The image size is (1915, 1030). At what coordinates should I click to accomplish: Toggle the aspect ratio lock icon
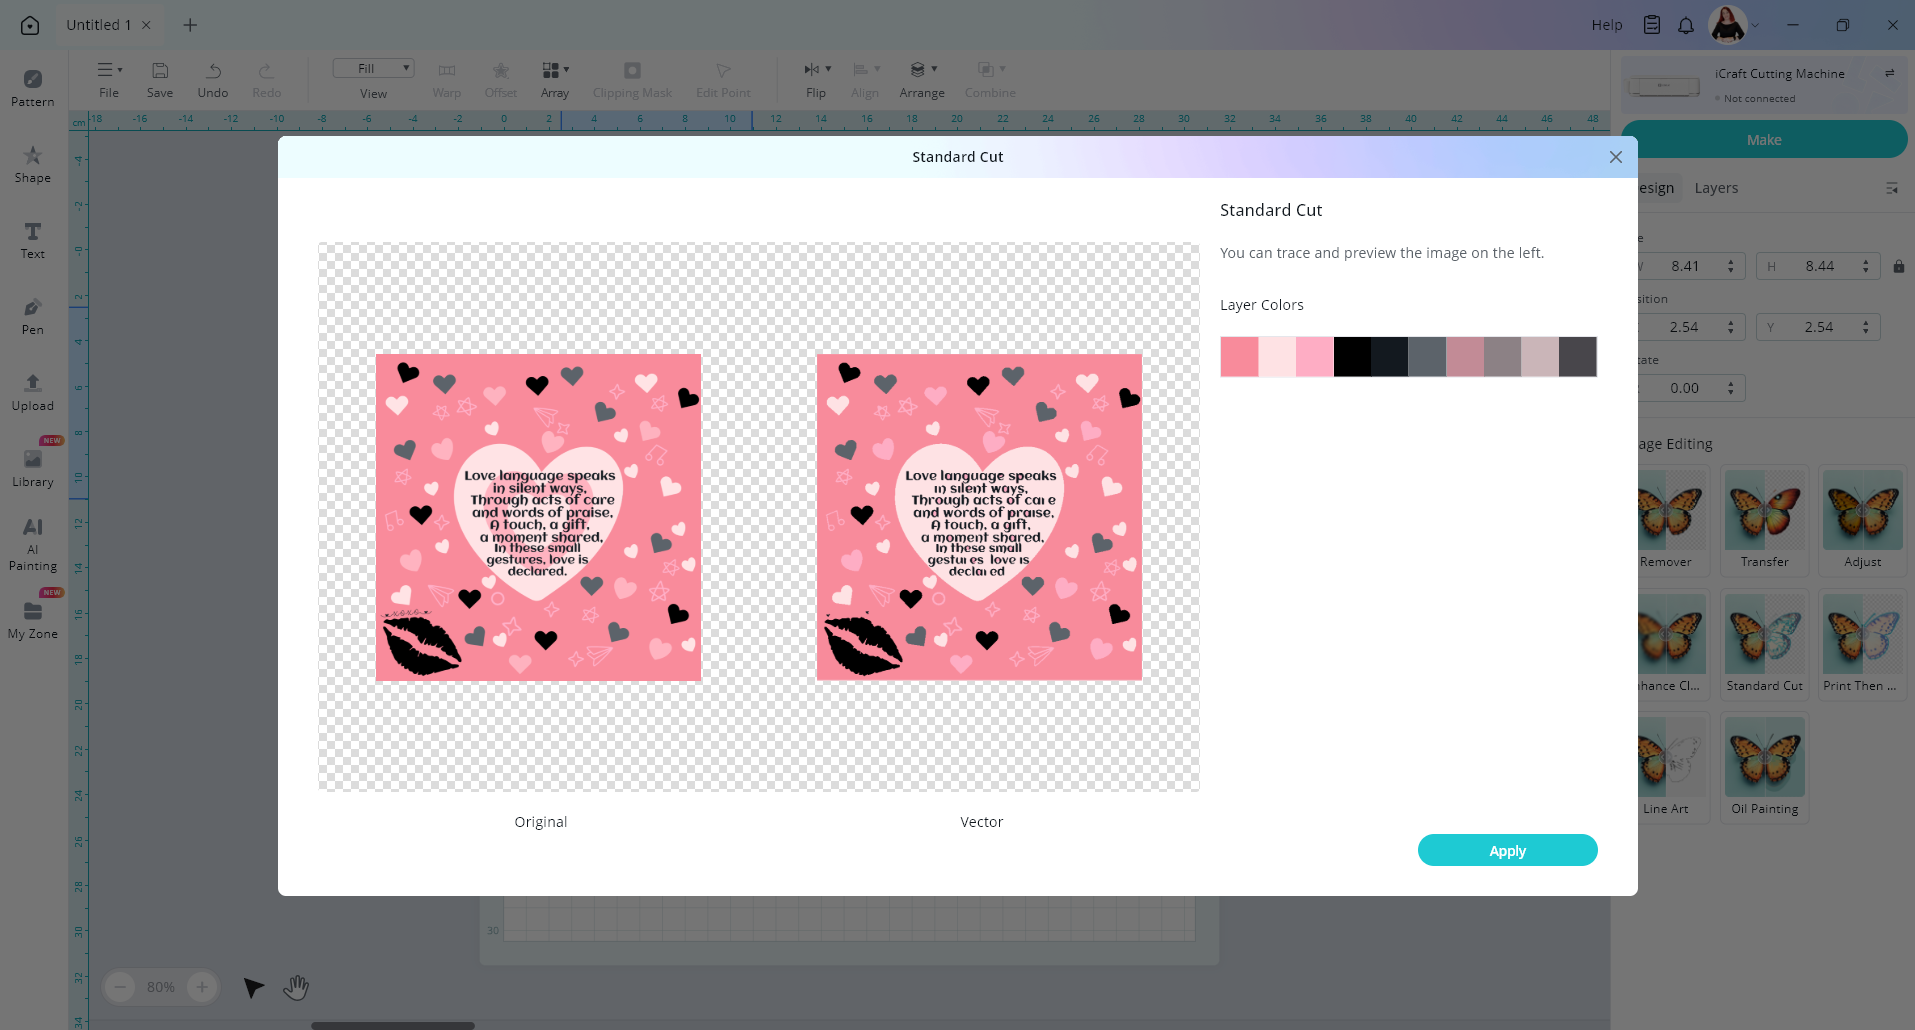[x=1898, y=266]
